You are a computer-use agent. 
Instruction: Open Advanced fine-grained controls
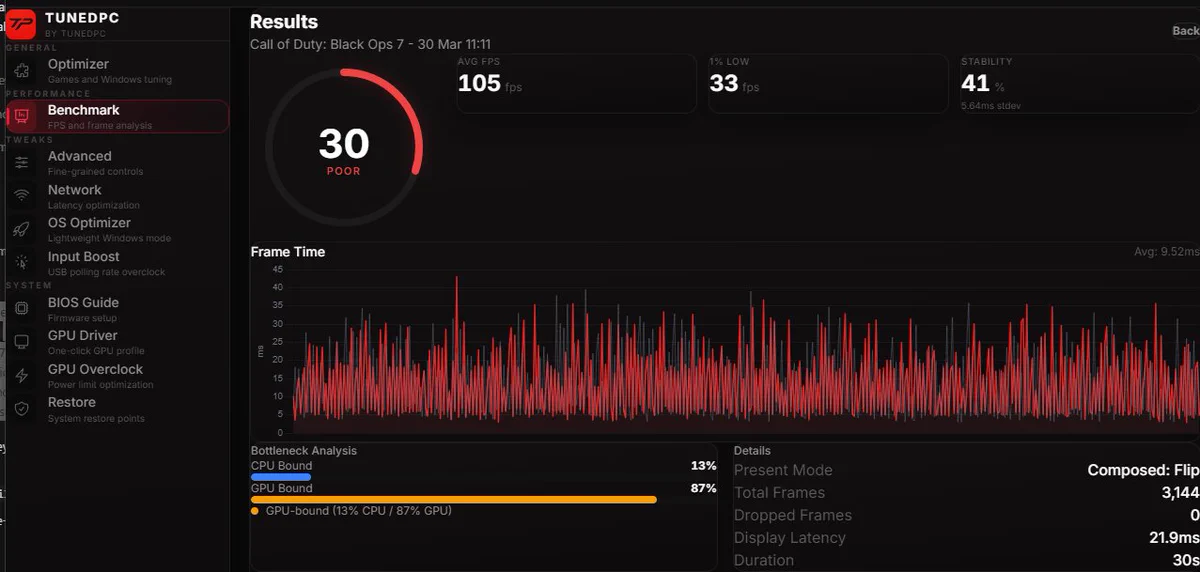point(118,163)
